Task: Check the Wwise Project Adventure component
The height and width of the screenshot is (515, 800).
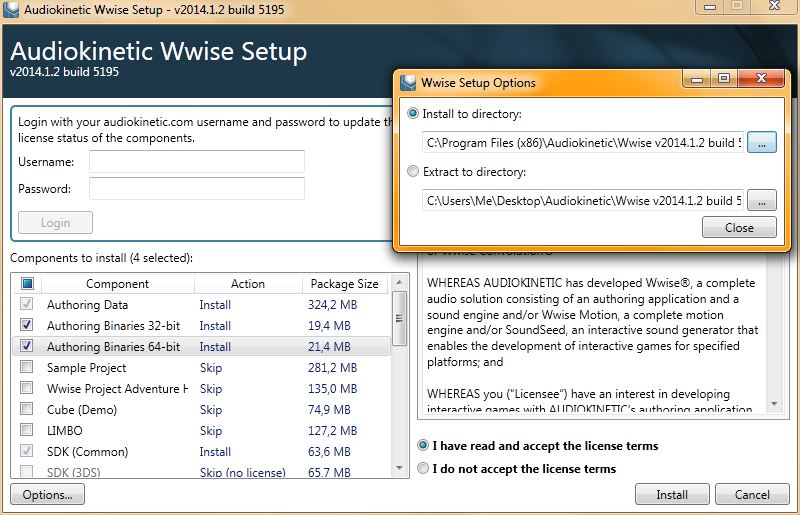Action: [27, 388]
